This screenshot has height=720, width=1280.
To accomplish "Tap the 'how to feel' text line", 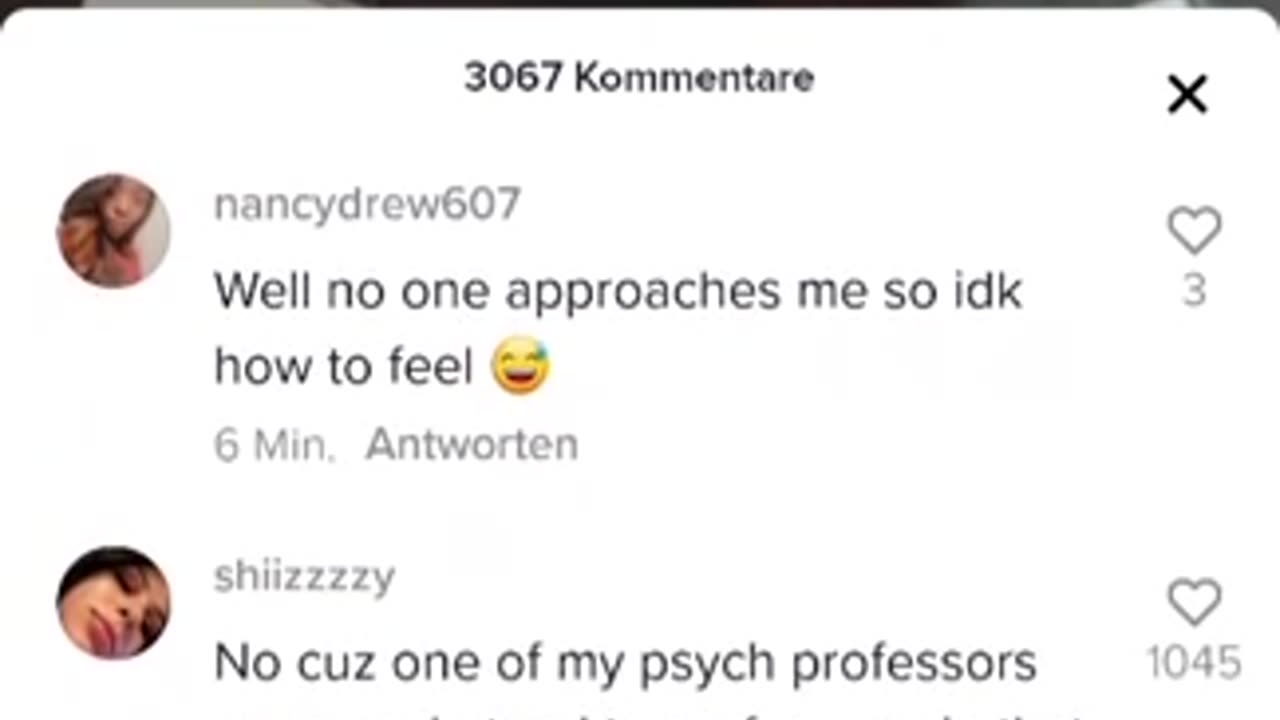I will click(343, 368).
